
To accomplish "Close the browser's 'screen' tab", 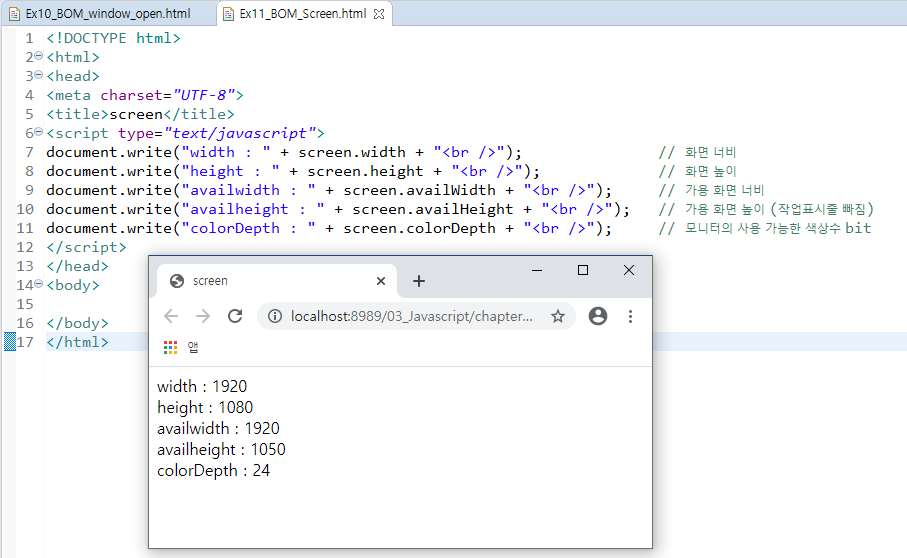I will [x=381, y=281].
